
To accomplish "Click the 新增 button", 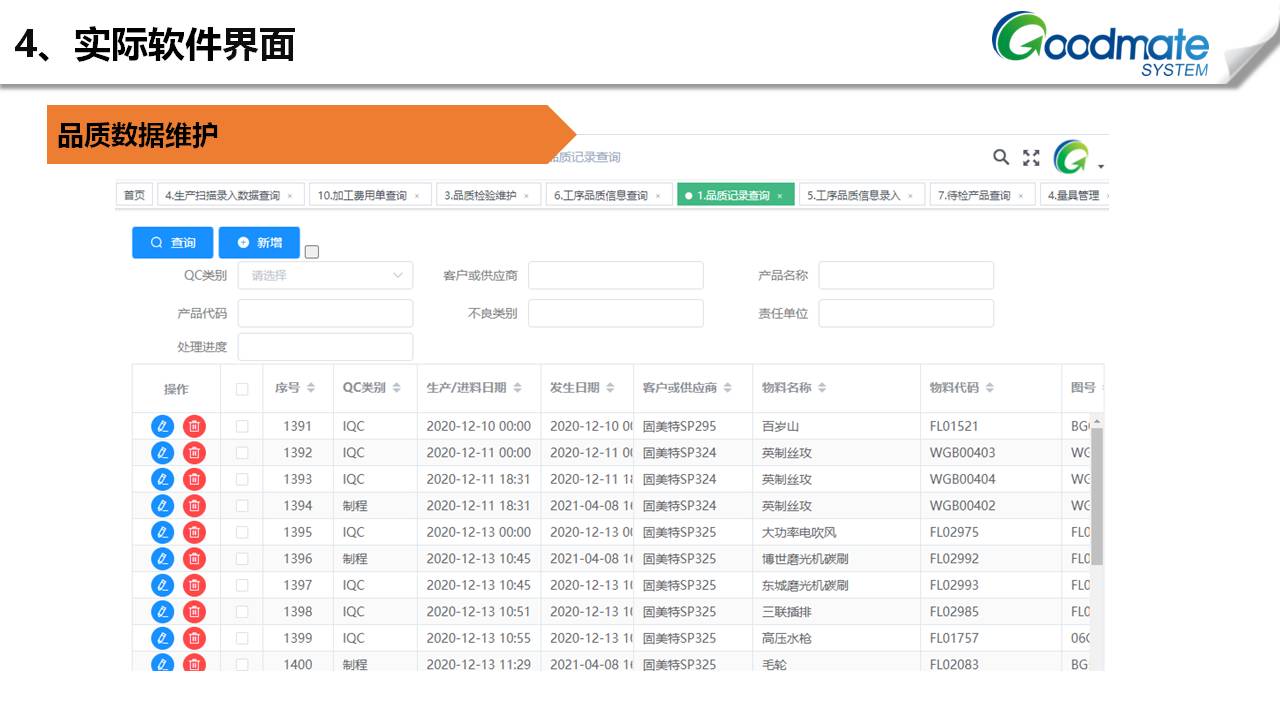I will 259,243.
